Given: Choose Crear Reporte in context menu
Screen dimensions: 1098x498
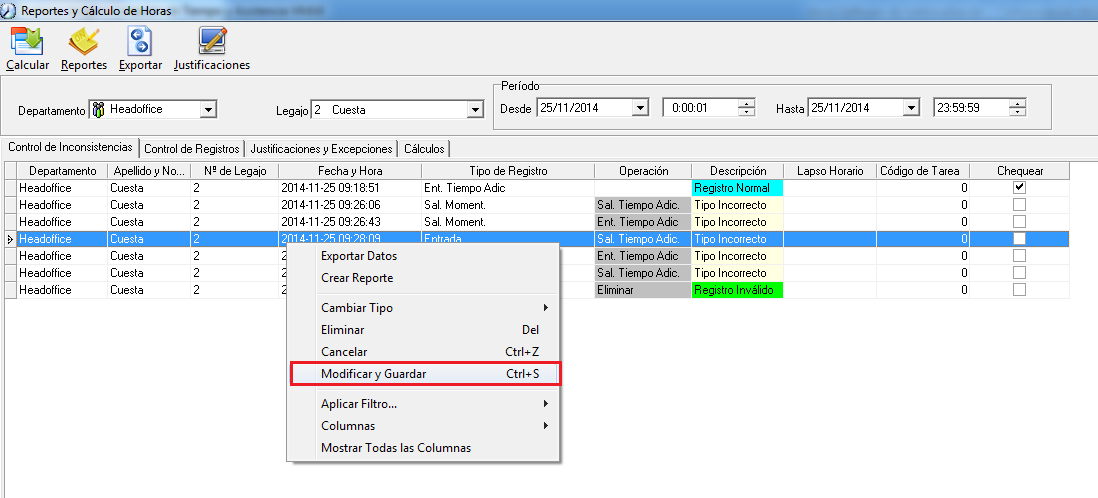Looking at the screenshot, I should pyautogui.click(x=424, y=278).
